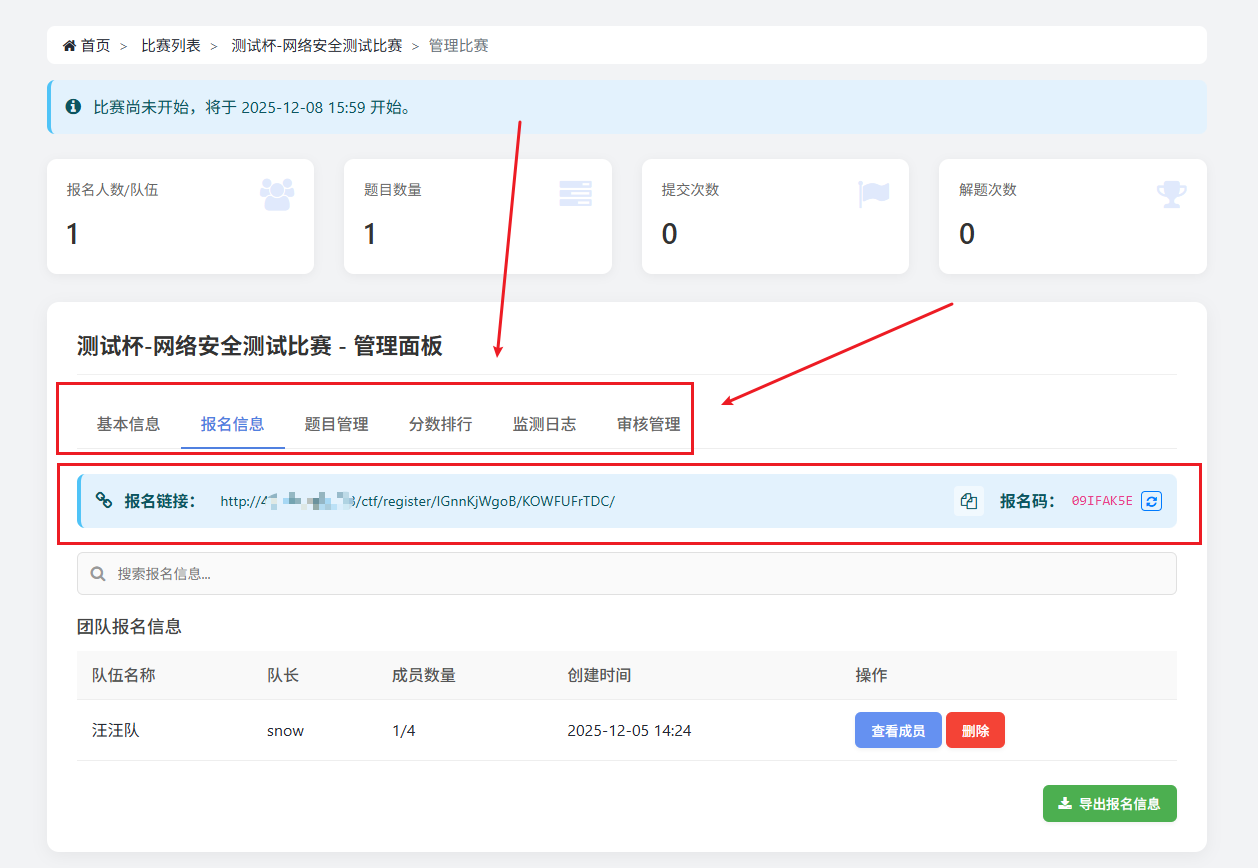Click the trophy icon on 解题次数 card
The height and width of the screenshot is (868, 1258).
coord(1171,194)
